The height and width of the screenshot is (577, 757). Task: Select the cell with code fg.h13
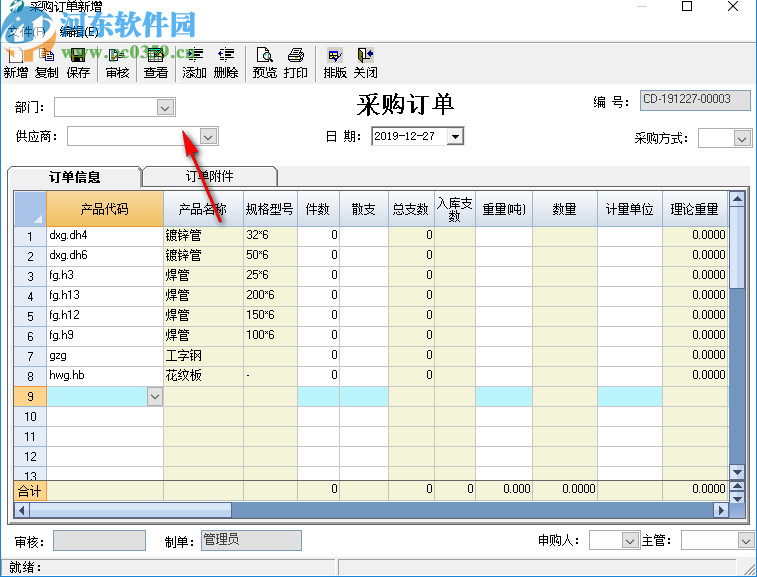(x=105, y=296)
